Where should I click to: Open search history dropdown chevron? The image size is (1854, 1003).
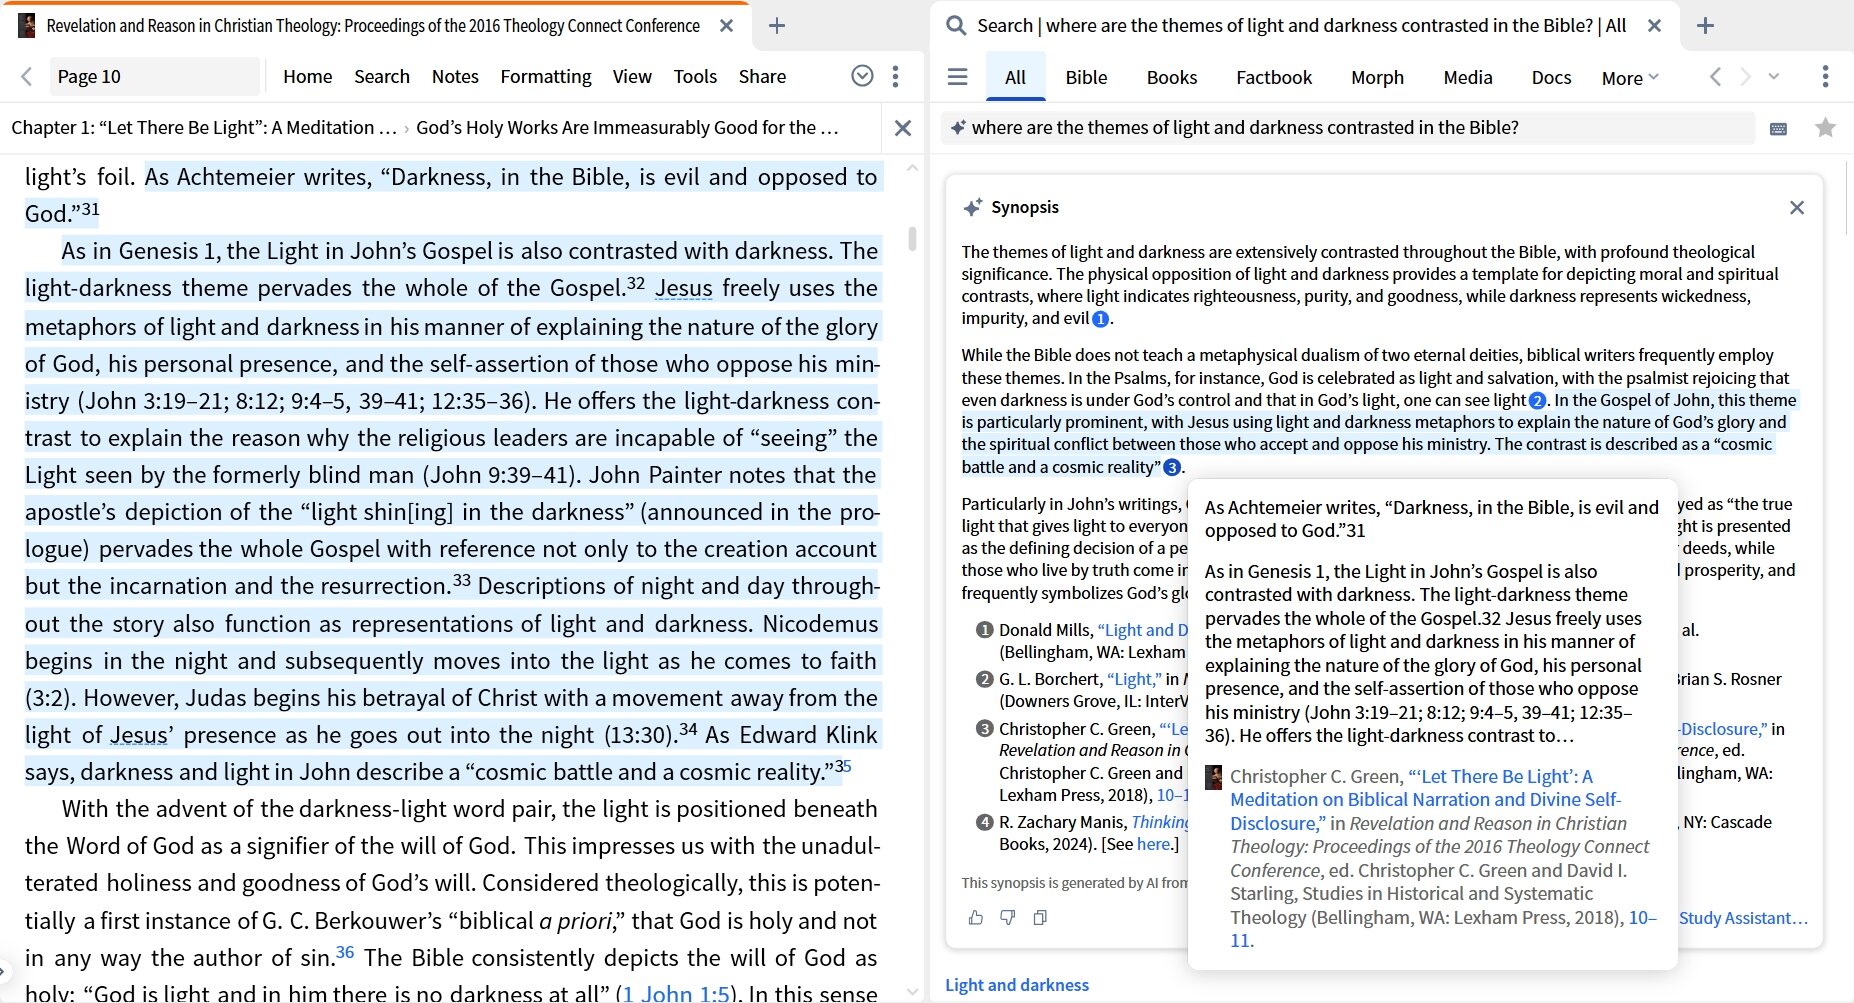tap(1773, 77)
